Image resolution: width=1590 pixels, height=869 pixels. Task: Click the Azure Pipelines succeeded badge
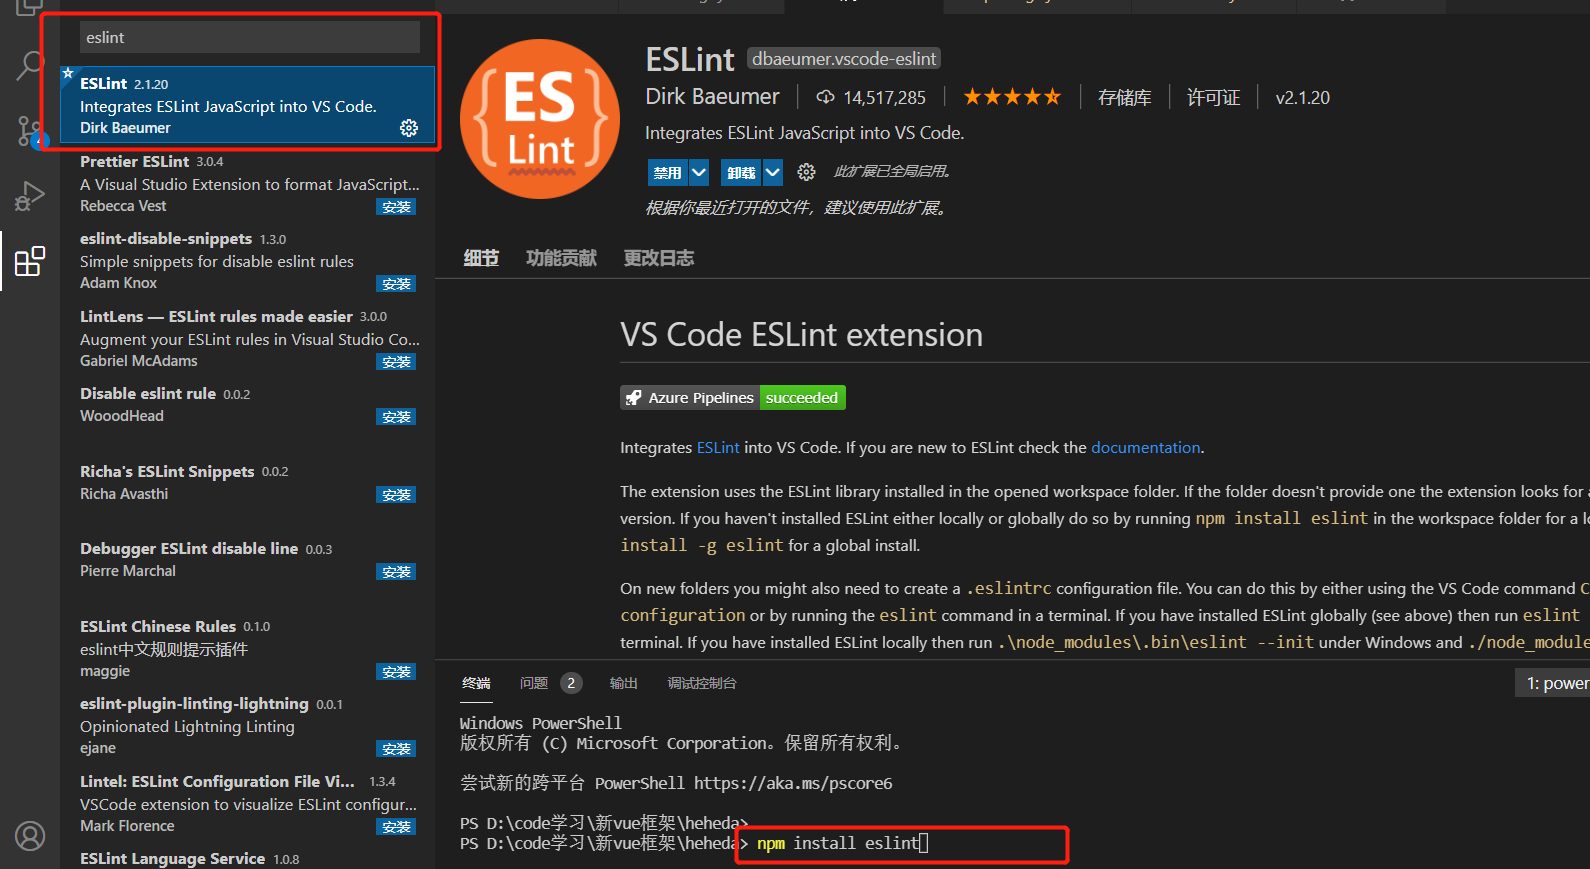[x=733, y=398]
